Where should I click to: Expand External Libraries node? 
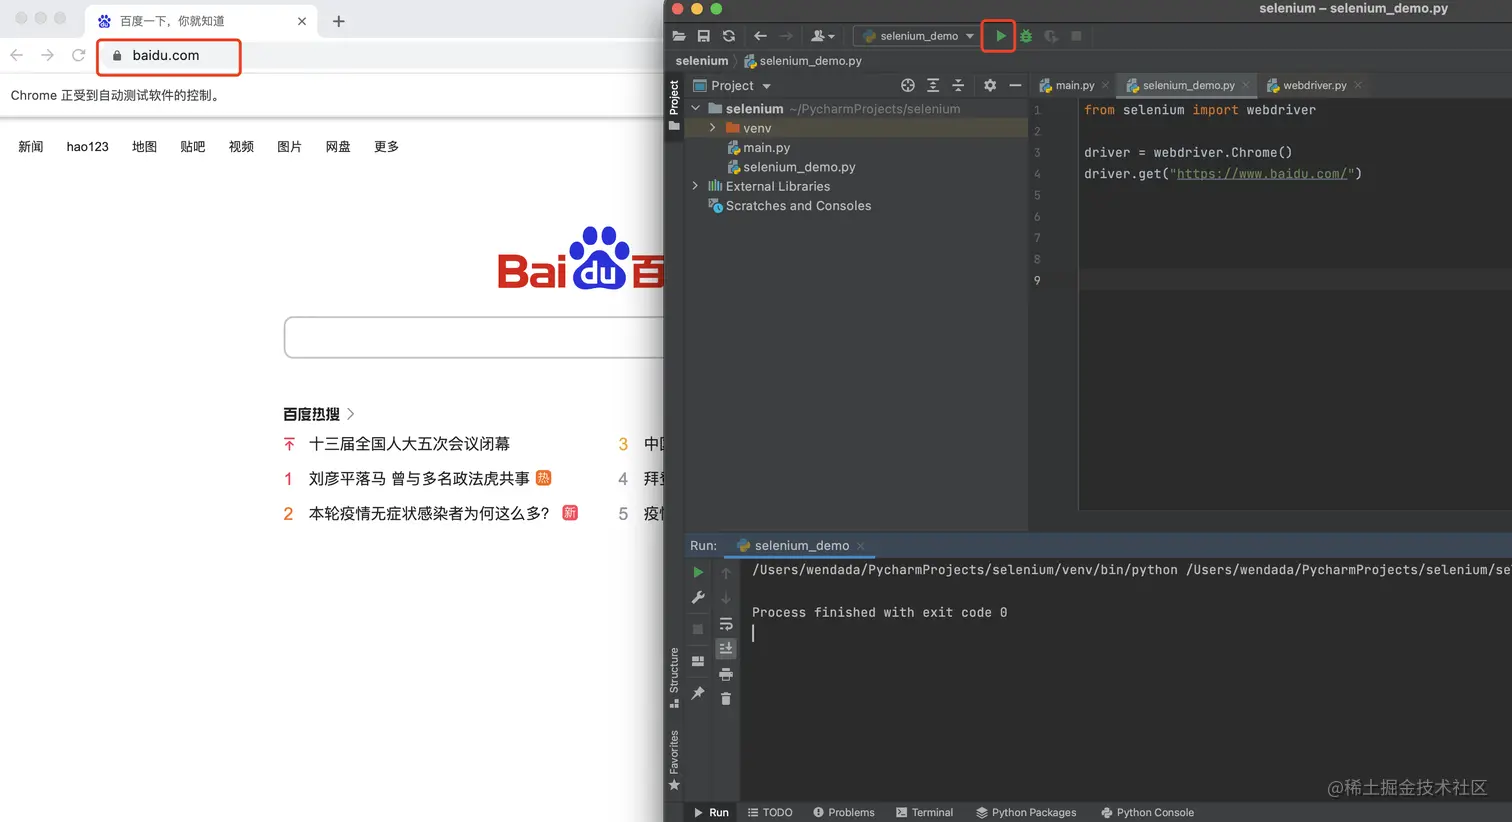pos(696,186)
